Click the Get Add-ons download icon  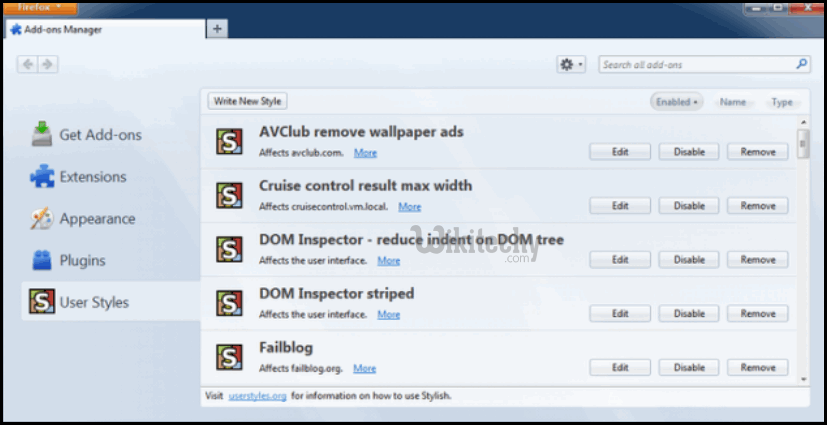(x=41, y=134)
